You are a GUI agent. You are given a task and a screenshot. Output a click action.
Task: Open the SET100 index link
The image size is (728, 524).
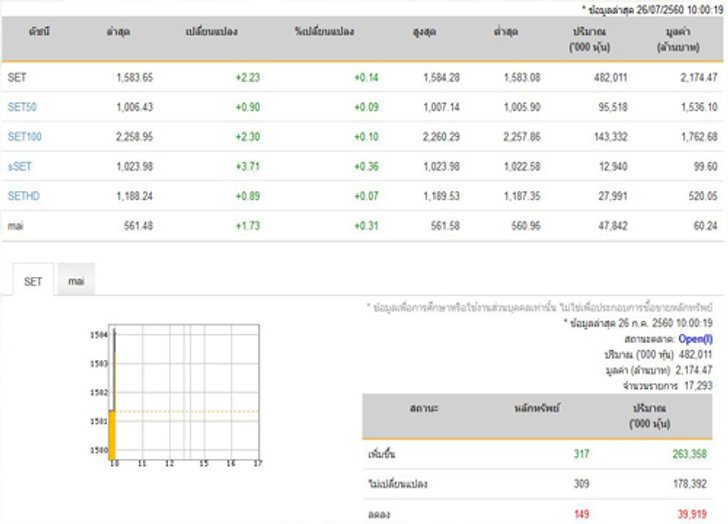pos(25,137)
